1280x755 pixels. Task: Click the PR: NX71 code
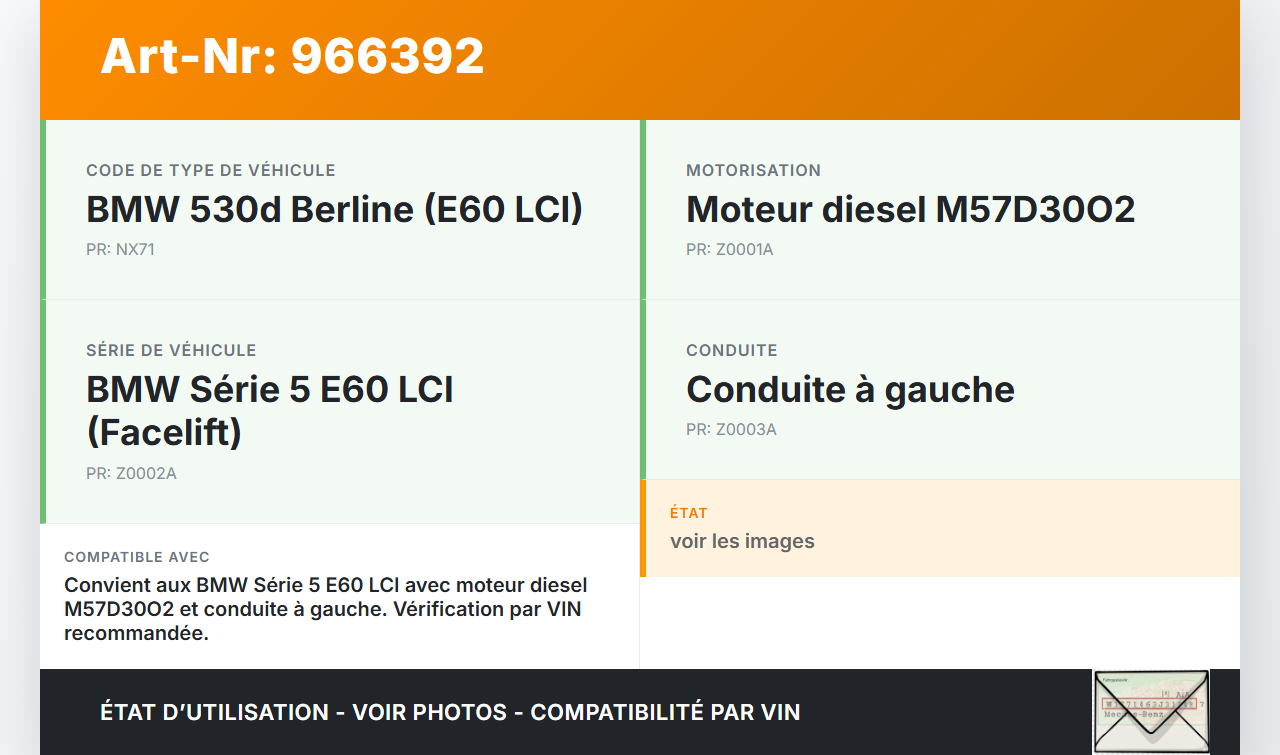click(120, 250)
